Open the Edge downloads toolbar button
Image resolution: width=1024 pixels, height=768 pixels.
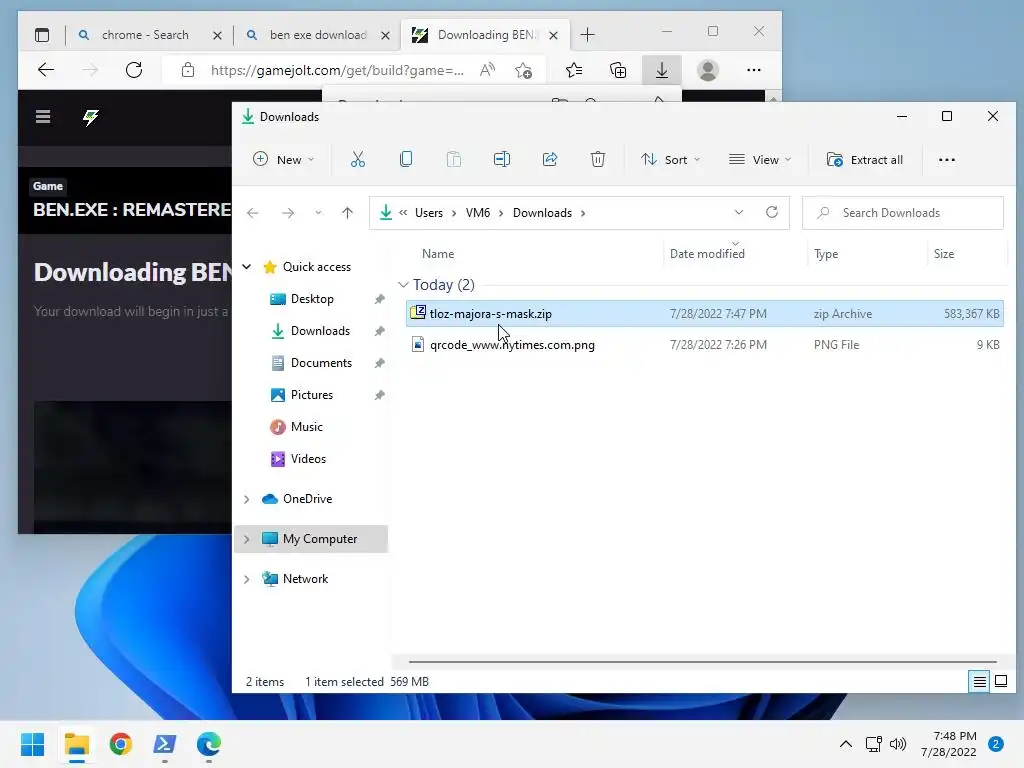pos(662,70)
